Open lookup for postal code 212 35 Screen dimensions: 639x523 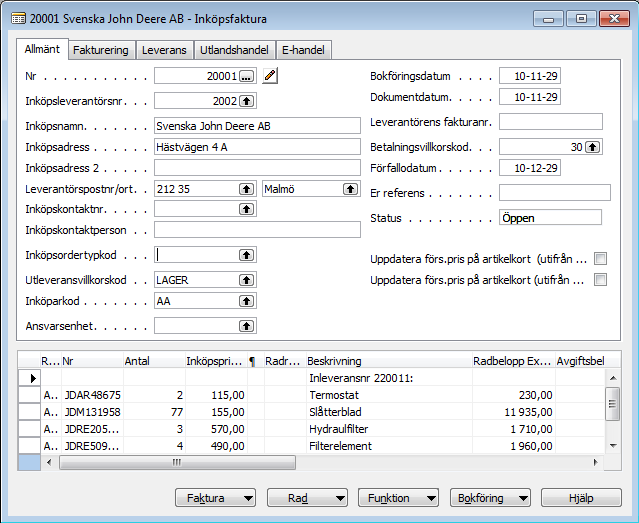(246, 189)
